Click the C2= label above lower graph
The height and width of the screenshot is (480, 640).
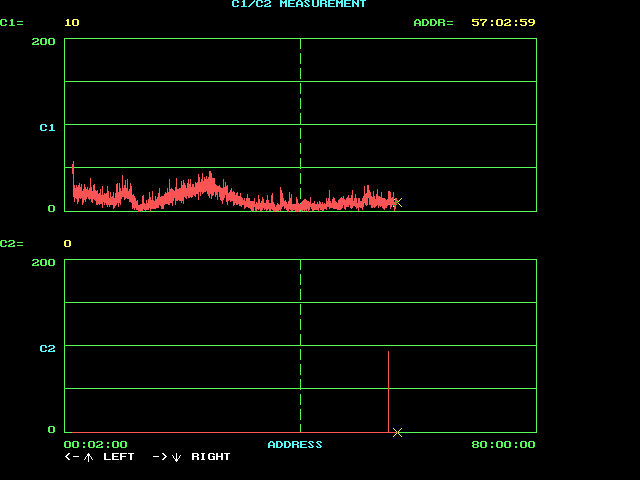click(x=12, y=244)
